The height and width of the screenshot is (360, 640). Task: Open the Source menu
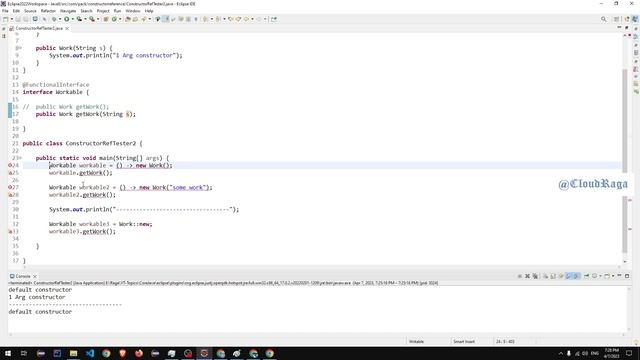pos(30,11)
